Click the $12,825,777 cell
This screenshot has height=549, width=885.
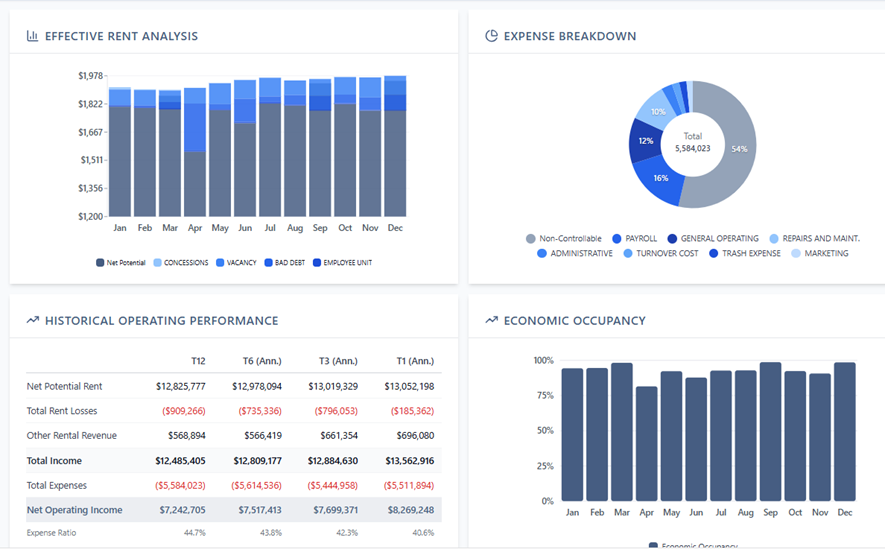pos(181,387)
